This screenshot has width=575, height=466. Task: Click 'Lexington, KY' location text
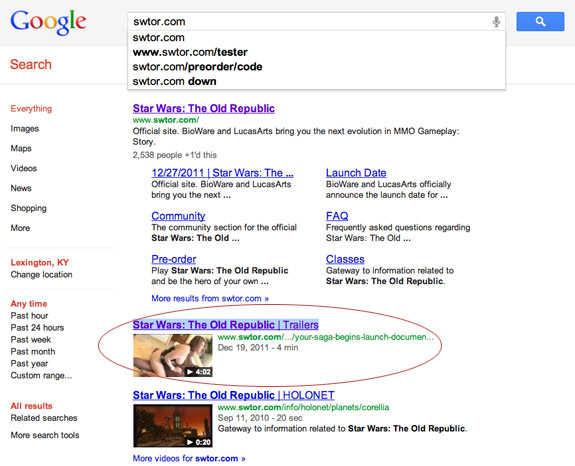coord(40,263)
